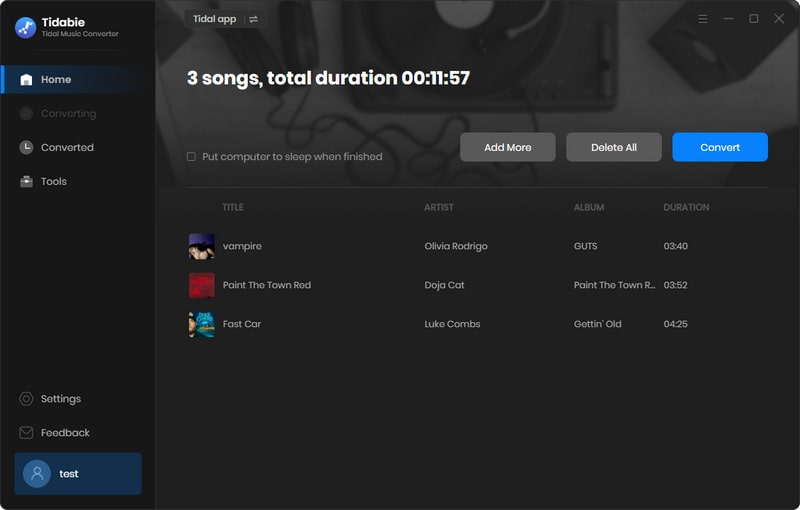Click the test account button
The width and height of the screenshot is (800, 510).
(x=78, y=474)
